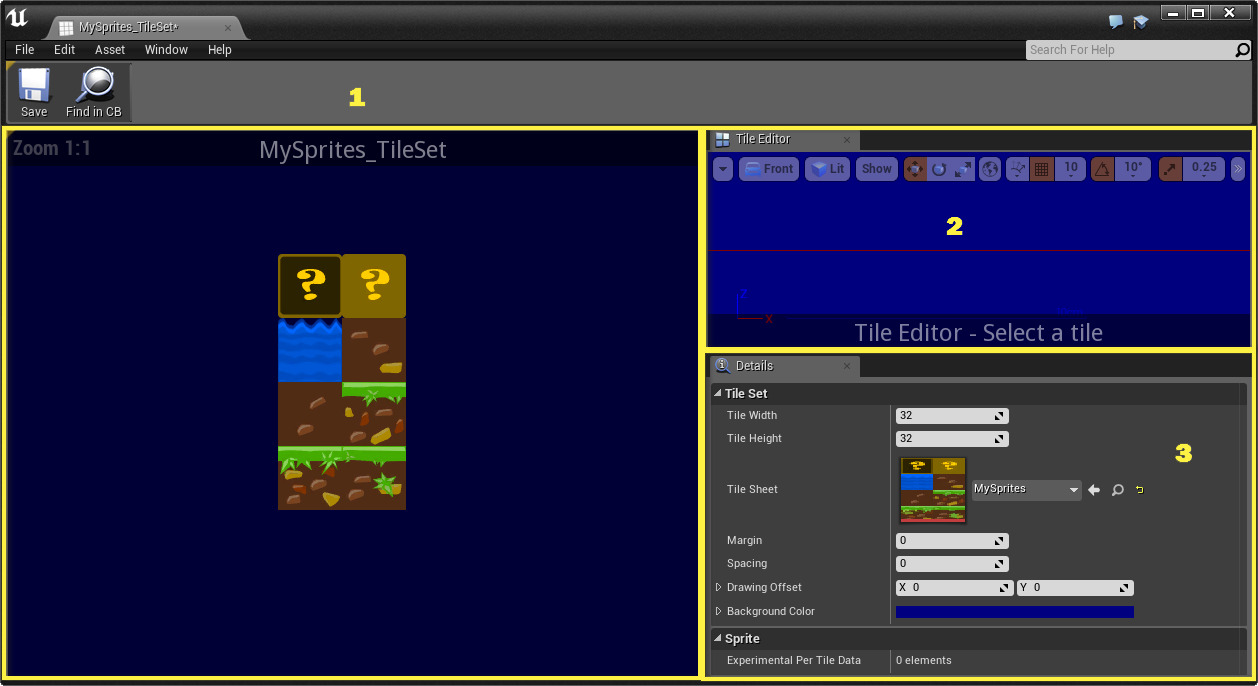Click the magnifier to browse to MySprites asset
The height and width of the screenshot is (686, 1258).
pos(1118,490)
